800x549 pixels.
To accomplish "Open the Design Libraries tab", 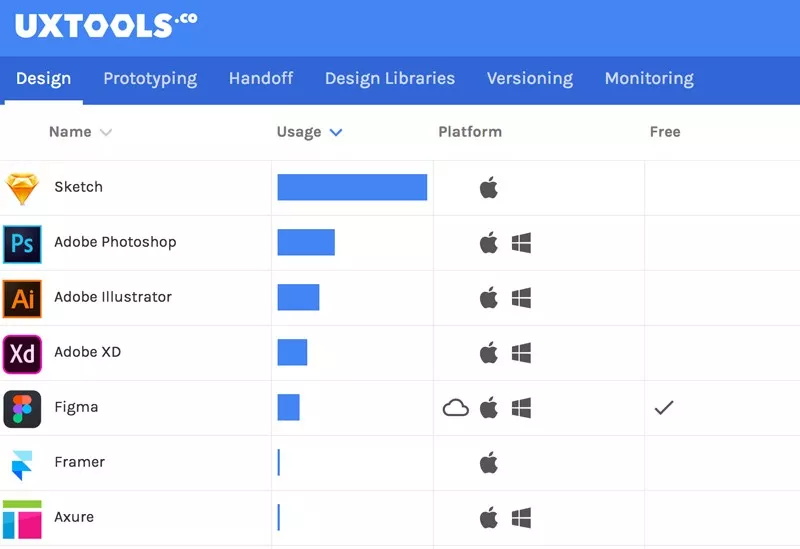I will (390, 79).
